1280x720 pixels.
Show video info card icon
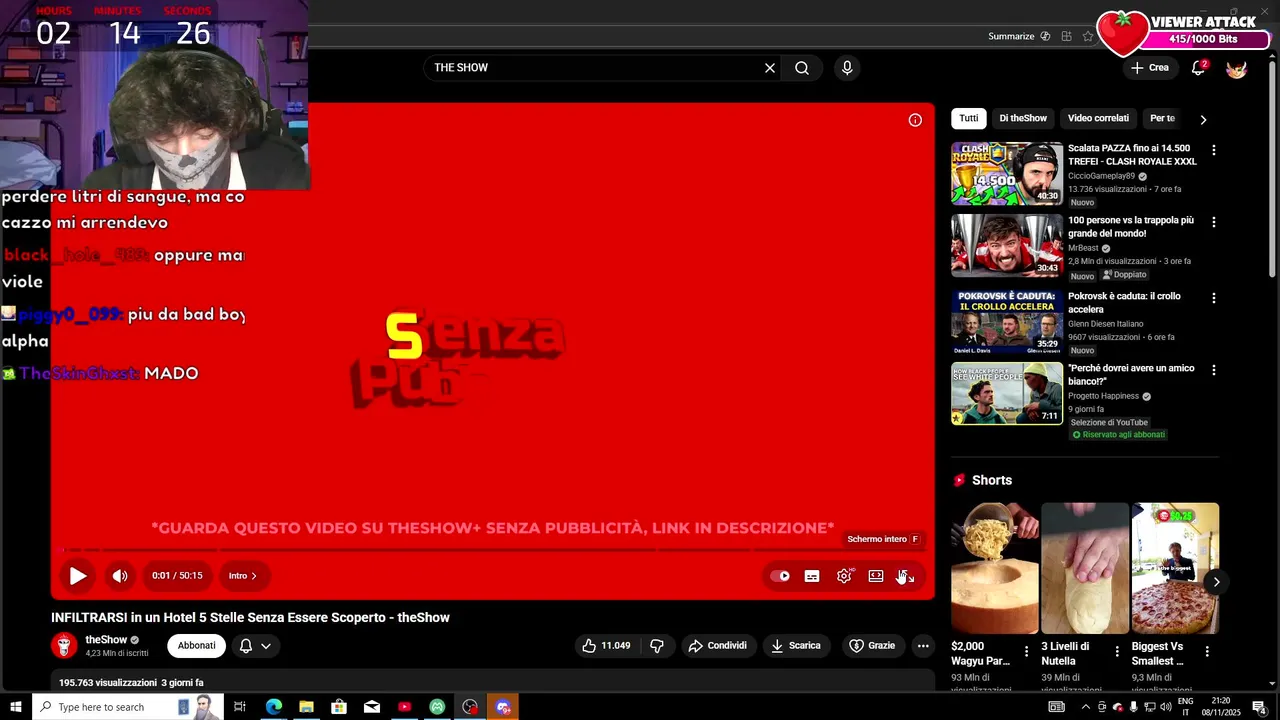coord(915,120)
